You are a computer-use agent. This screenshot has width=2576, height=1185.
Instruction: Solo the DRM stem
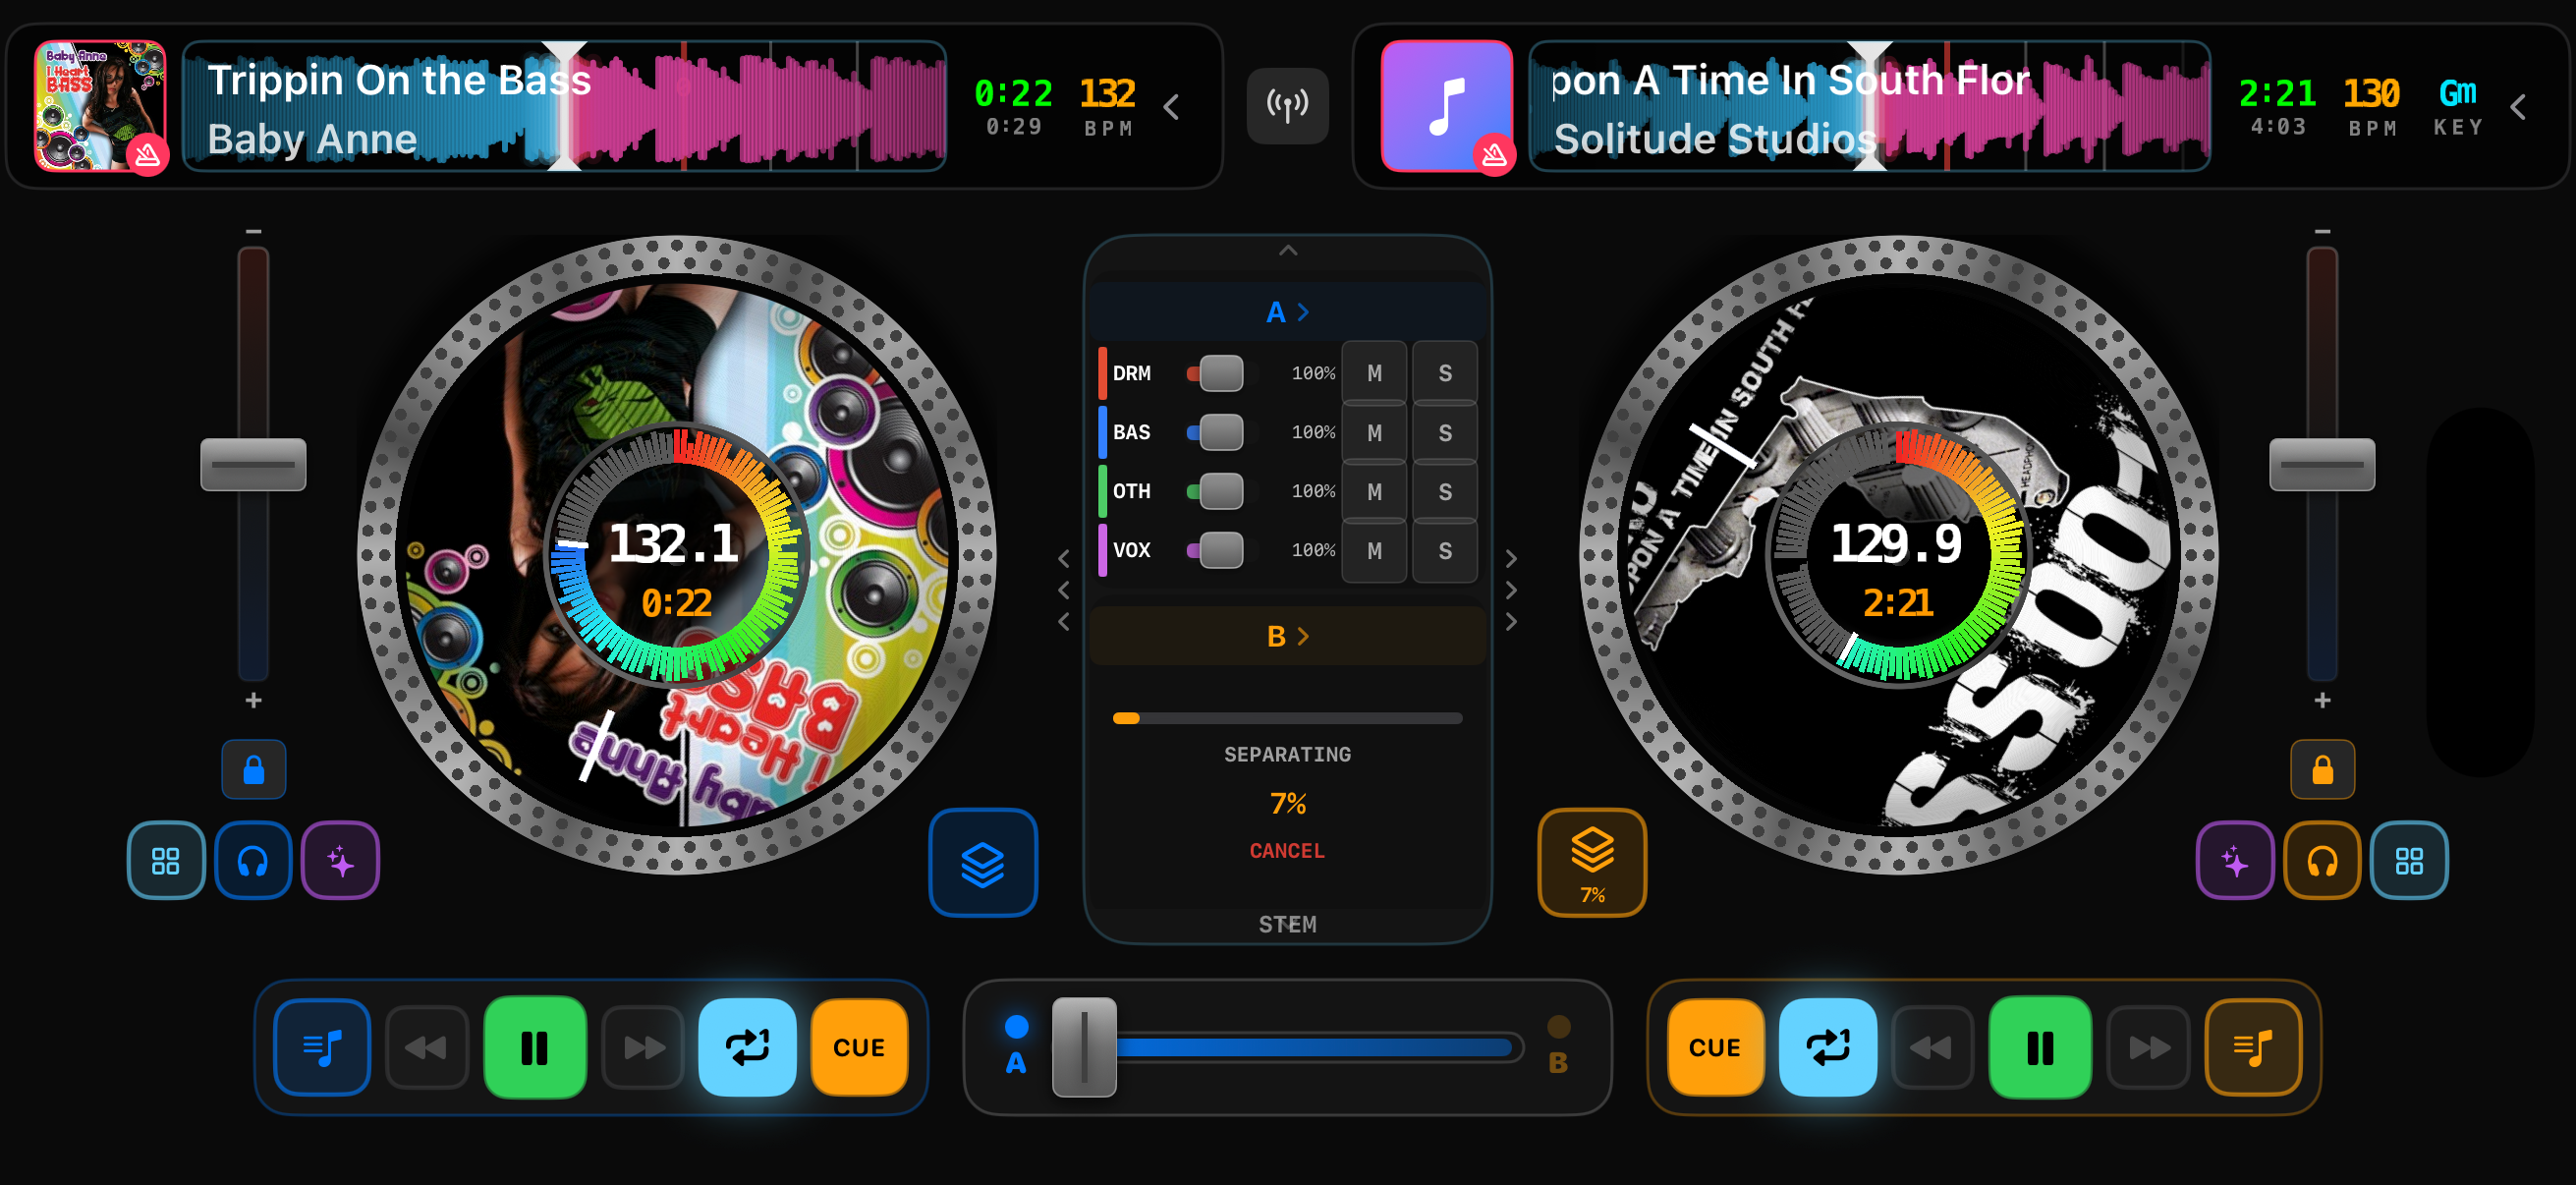click(x=1445, y=373)
